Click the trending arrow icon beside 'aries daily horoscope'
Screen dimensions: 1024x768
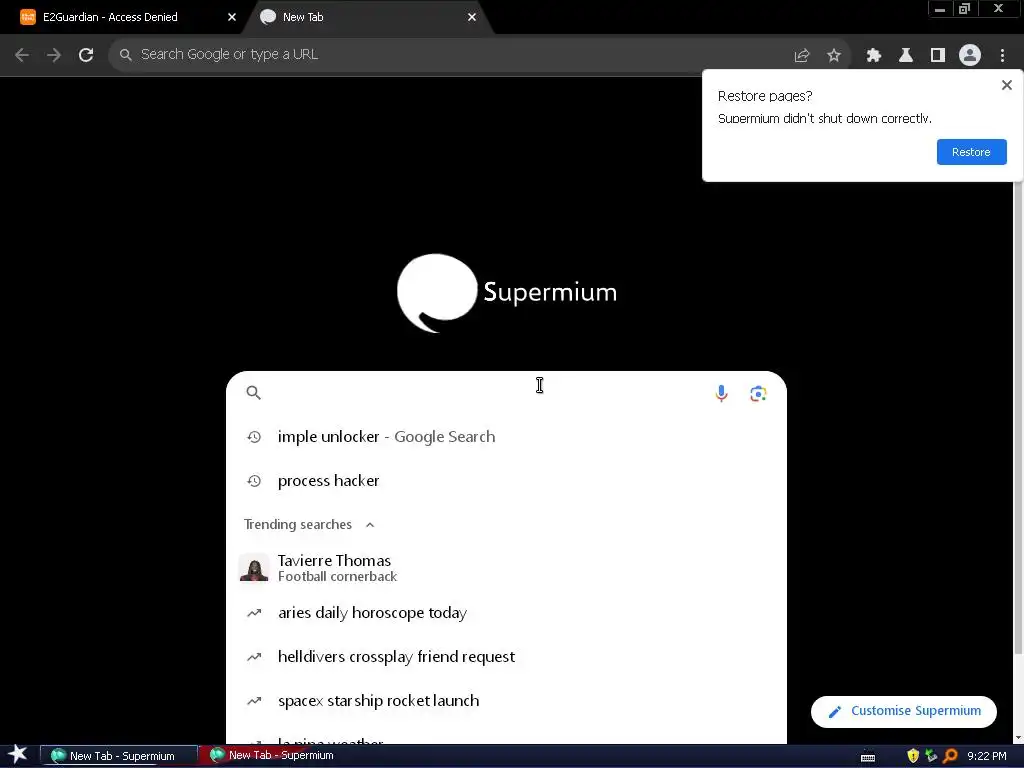pos(254,613)
